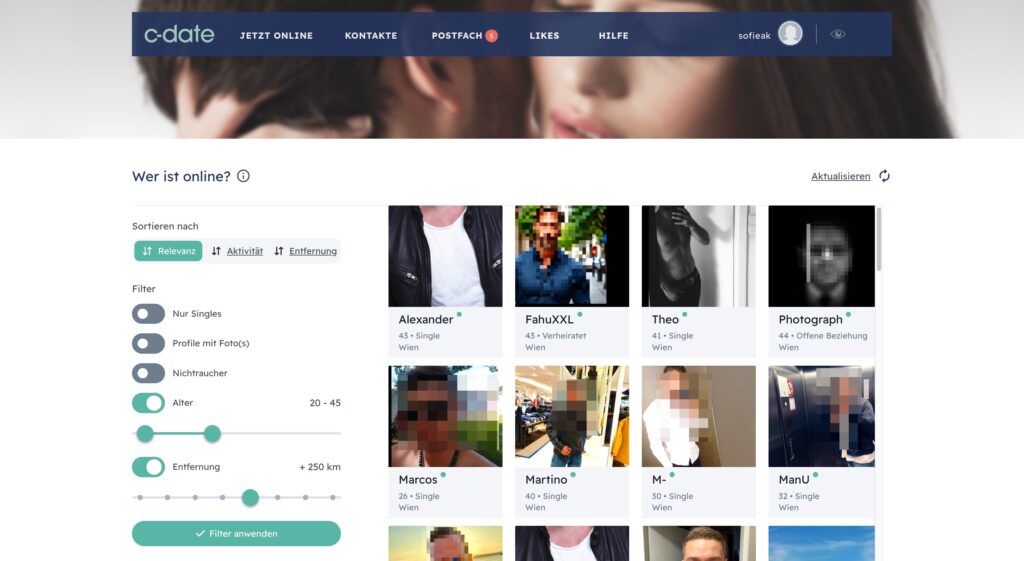The width and height of the screenshot is (1024, 561).
Task: Go to Kontakte
Action: tap(371, 36)
